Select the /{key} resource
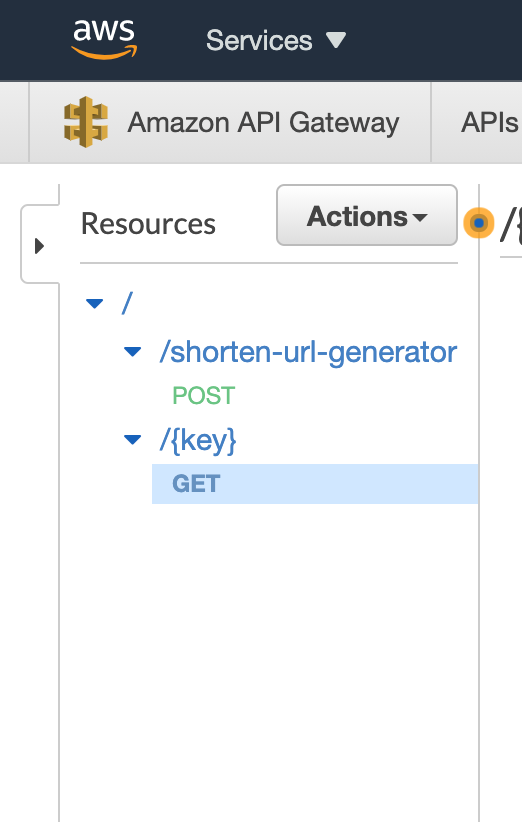522x822 pixels. 198,440
